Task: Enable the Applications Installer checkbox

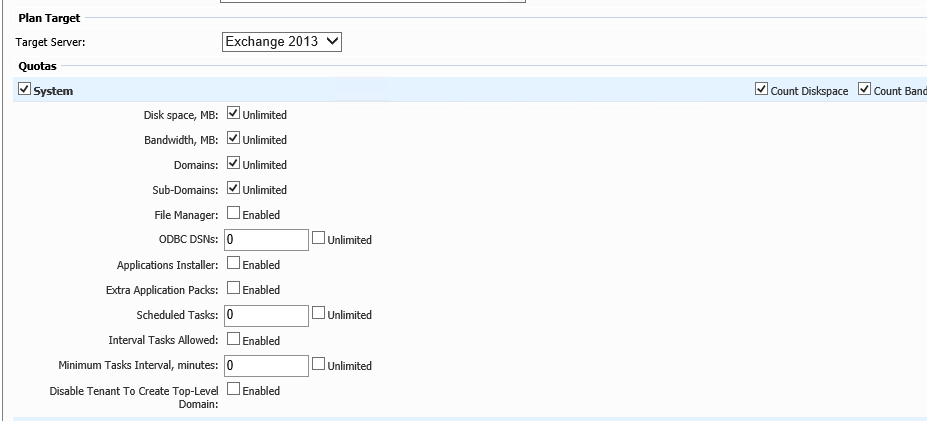Action: [x=234, y=263]
